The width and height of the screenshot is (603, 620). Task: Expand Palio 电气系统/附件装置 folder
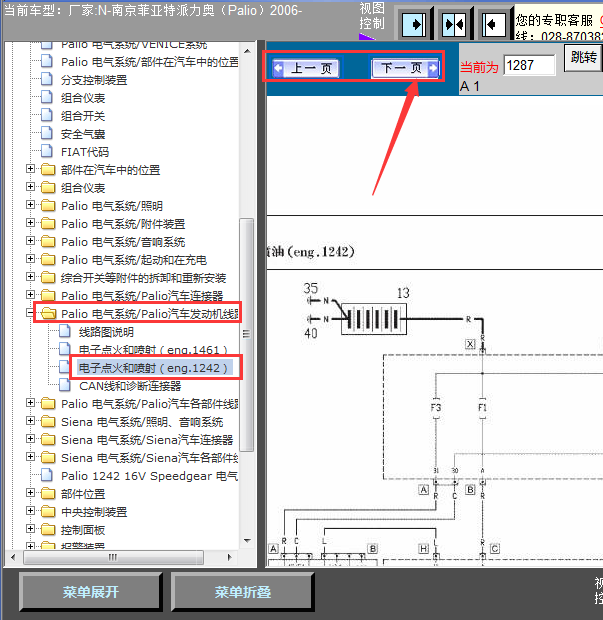coord(30,223)
